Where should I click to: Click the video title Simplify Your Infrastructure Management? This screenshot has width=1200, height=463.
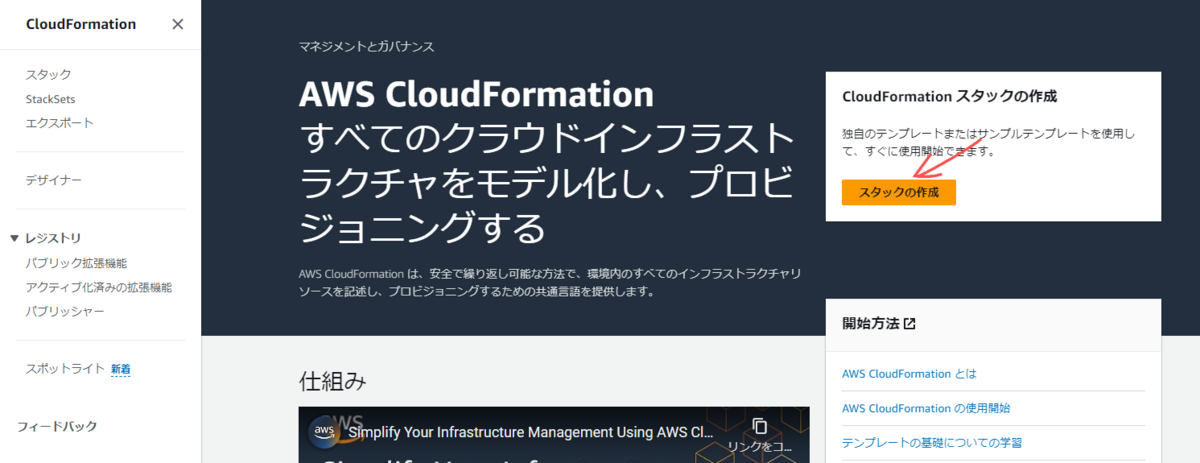pyautogui.click(x=531, y=432)
